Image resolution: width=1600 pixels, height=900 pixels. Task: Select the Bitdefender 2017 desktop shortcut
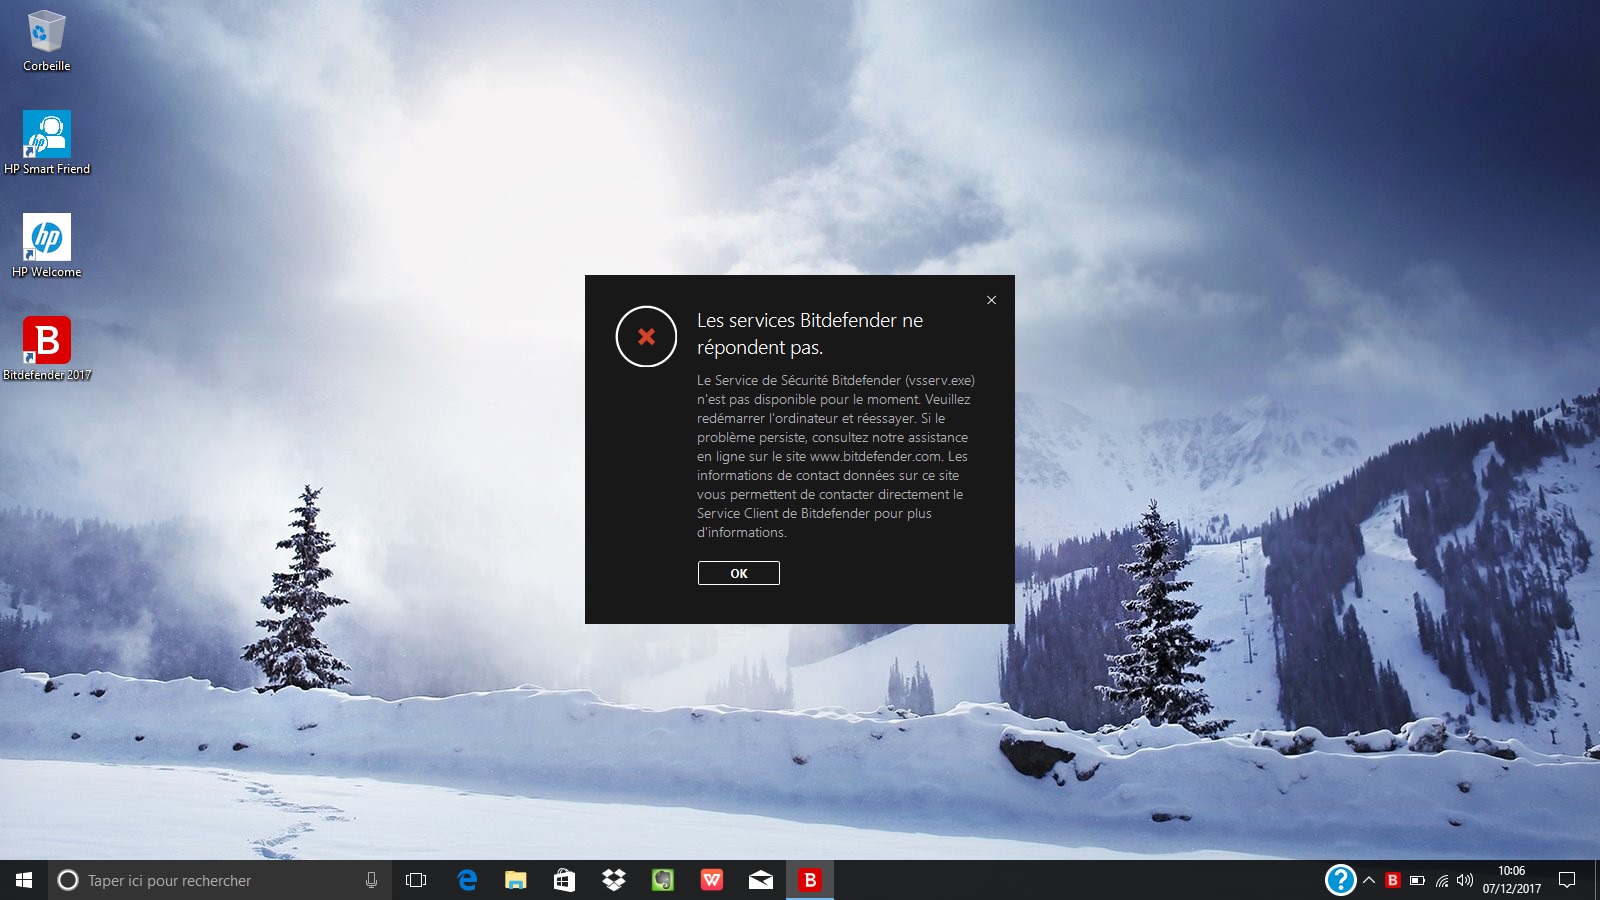(x=47, y=349)
